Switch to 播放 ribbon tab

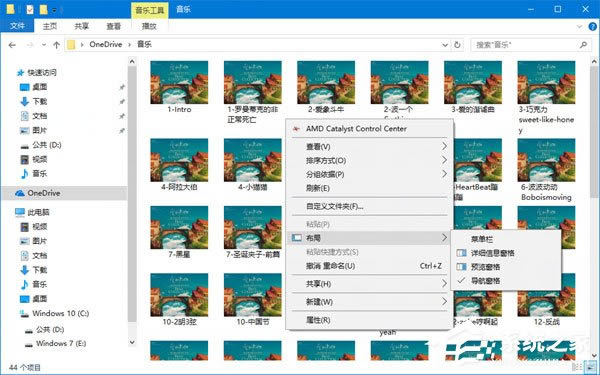[x=149, y=26]
